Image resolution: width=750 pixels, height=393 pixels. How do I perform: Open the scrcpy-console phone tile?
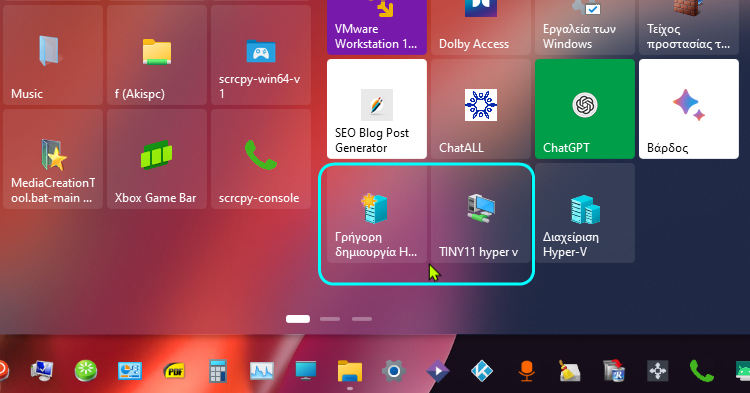click(261, 159)
